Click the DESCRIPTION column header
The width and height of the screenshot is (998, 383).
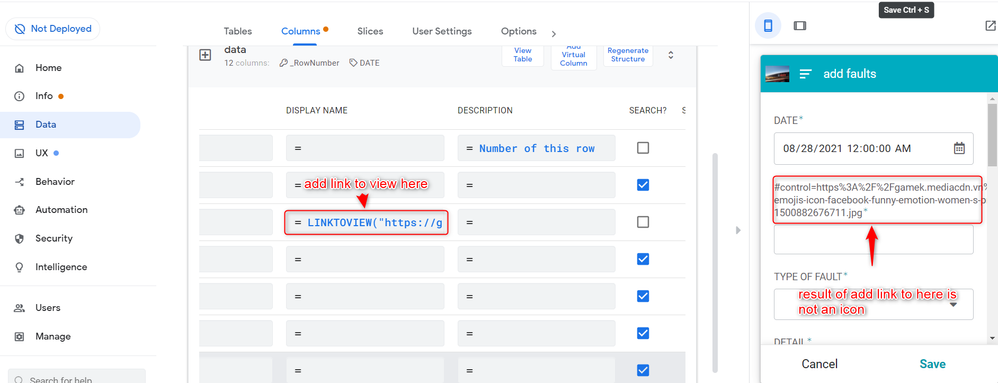tap(485, 111)
